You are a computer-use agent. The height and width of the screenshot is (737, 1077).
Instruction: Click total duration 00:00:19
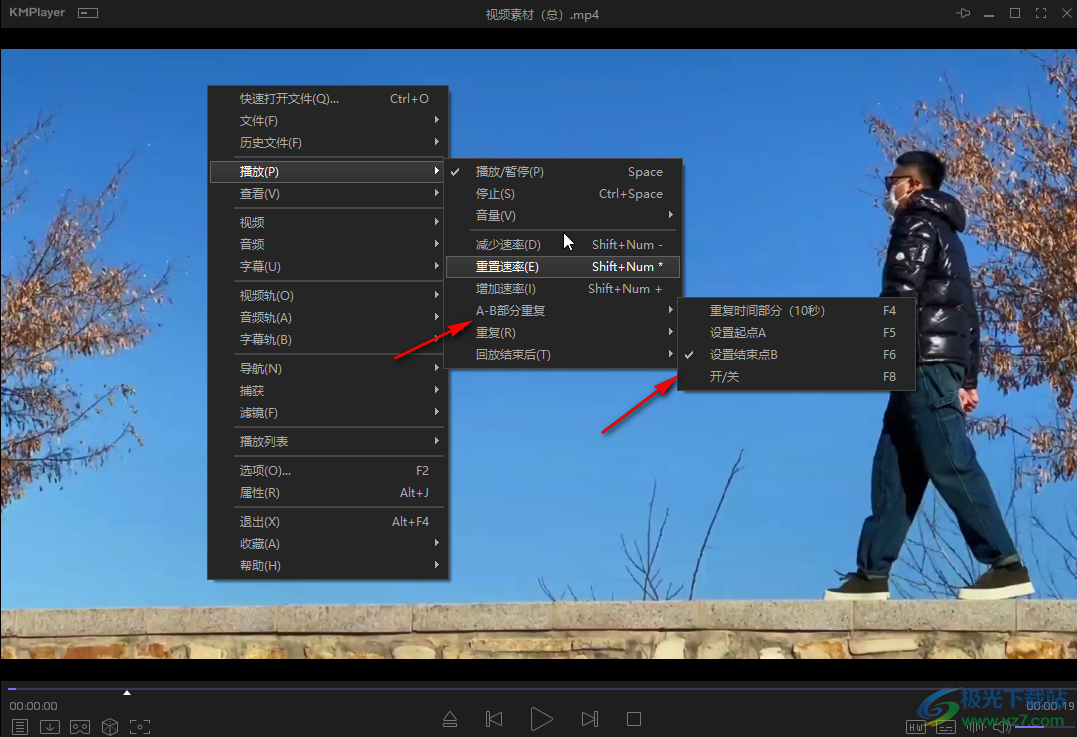coord(1050,706)
